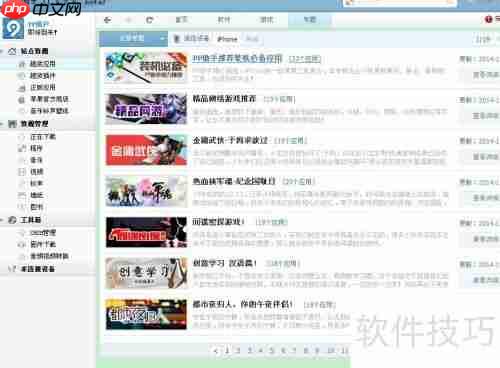Go to pagination page 3
This screenshot has width=500, height=368.
click(x=250, y=350)
